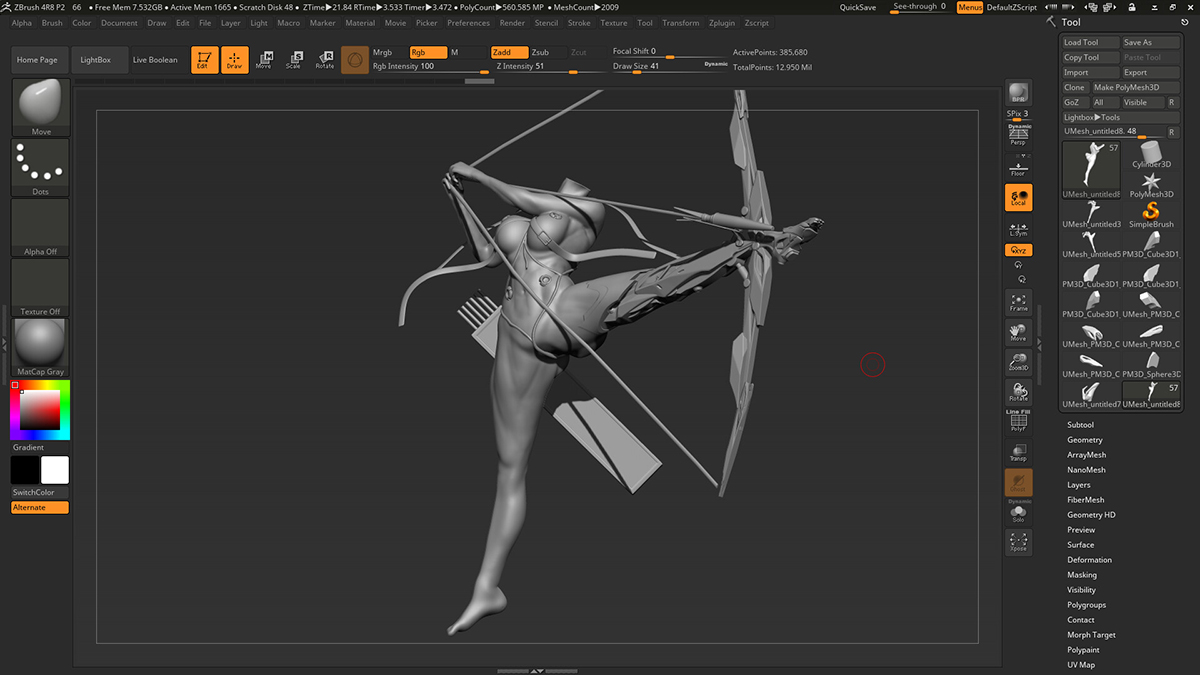
Task: Expand the Subtool palette section
Action: (1080, 425)
